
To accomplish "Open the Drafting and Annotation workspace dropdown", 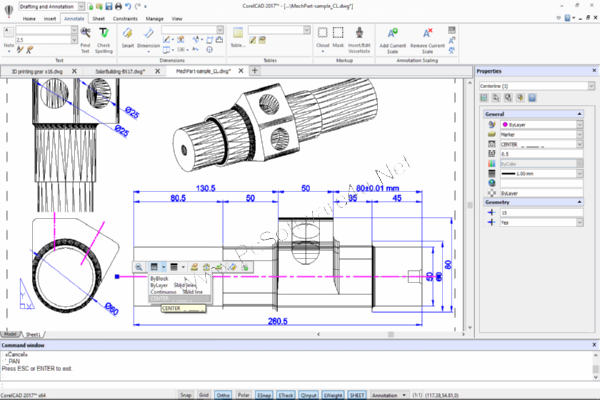I will click(81, 7).
